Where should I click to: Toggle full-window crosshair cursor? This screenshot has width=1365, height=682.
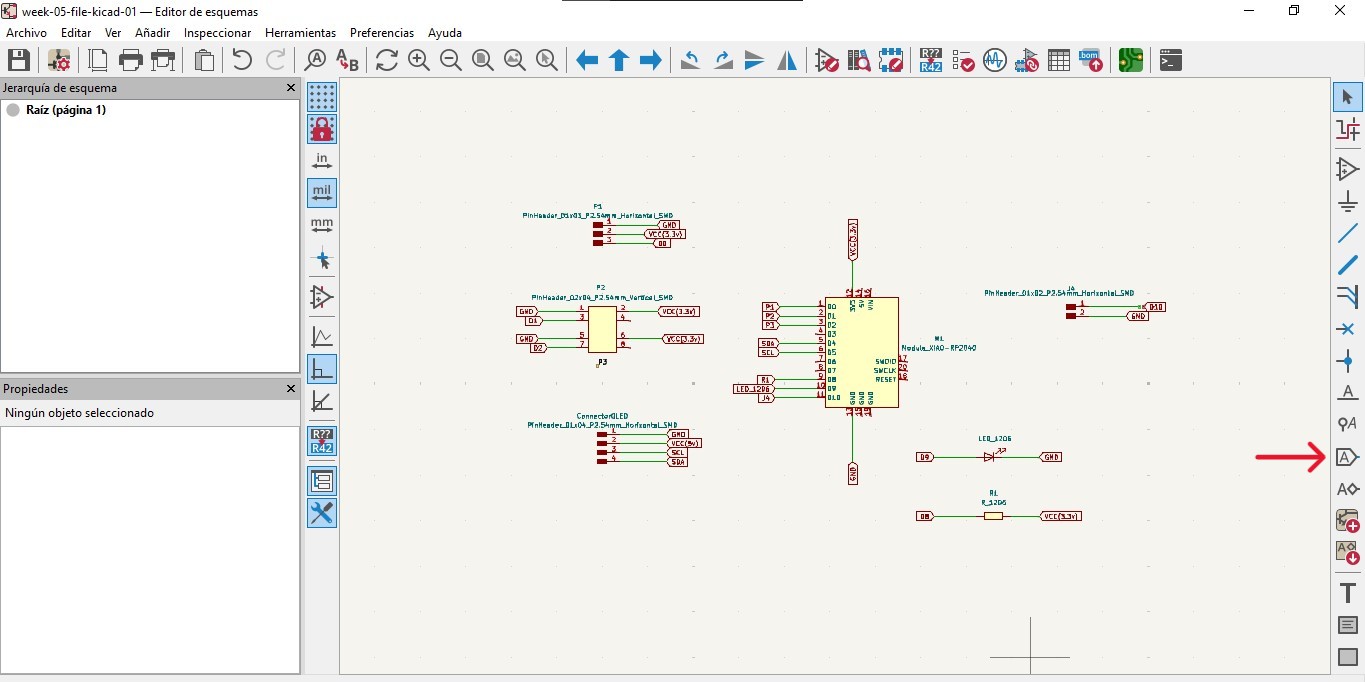[322, 259]
